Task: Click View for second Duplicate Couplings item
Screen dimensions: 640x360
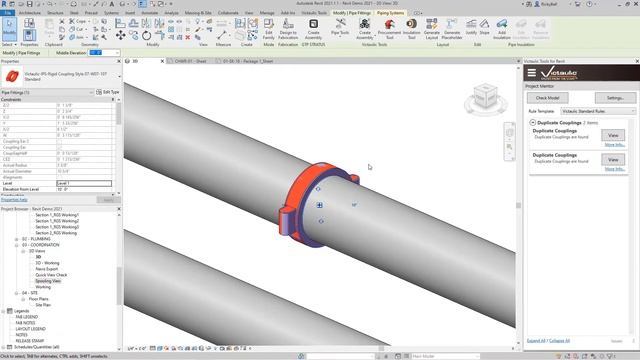Action: [613, 160]
